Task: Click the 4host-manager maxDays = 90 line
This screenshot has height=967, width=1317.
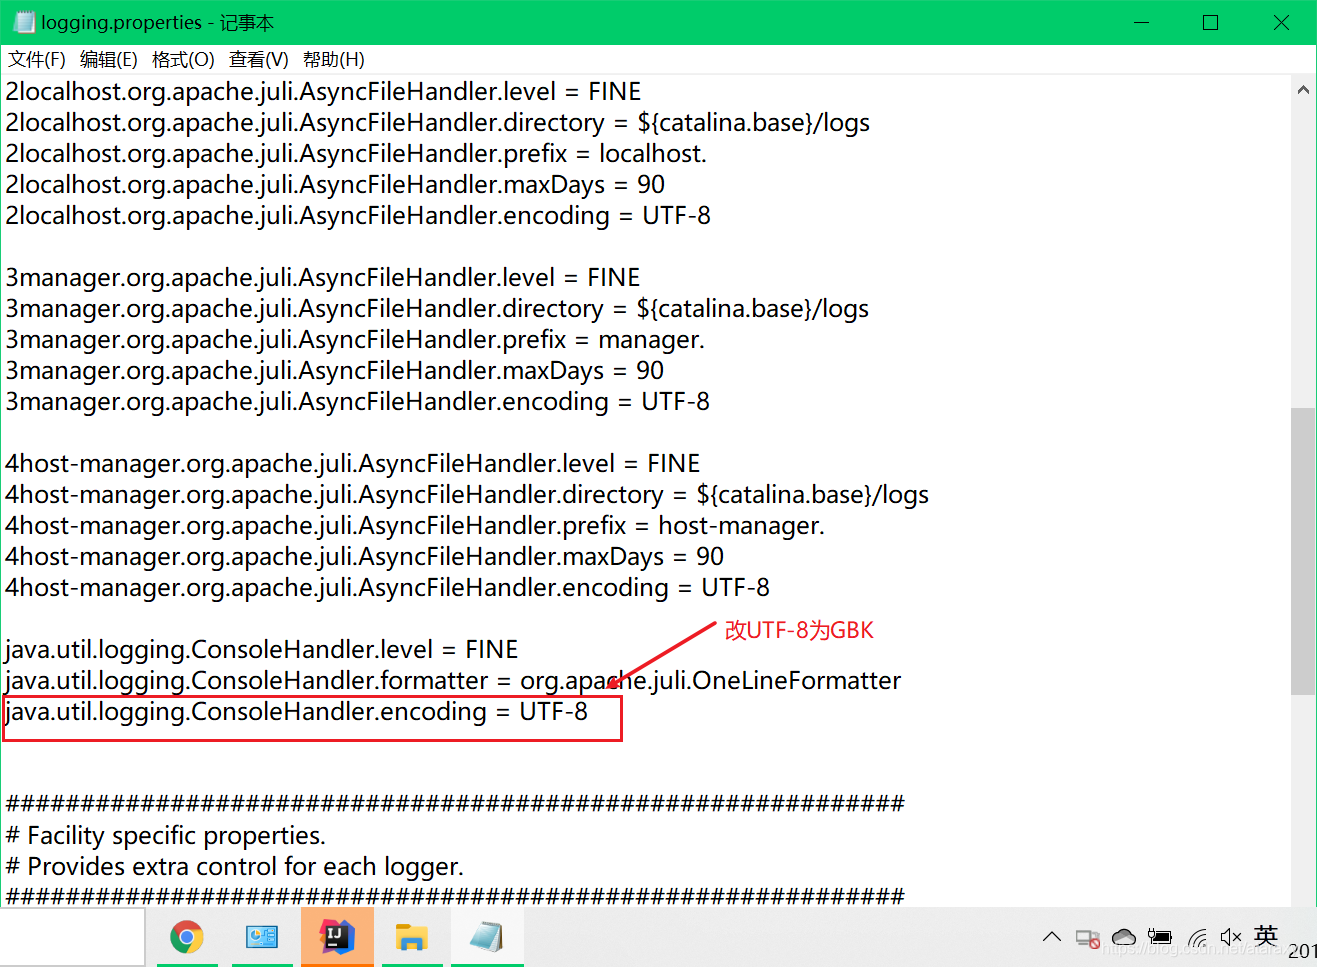Action: coord(365,557)
